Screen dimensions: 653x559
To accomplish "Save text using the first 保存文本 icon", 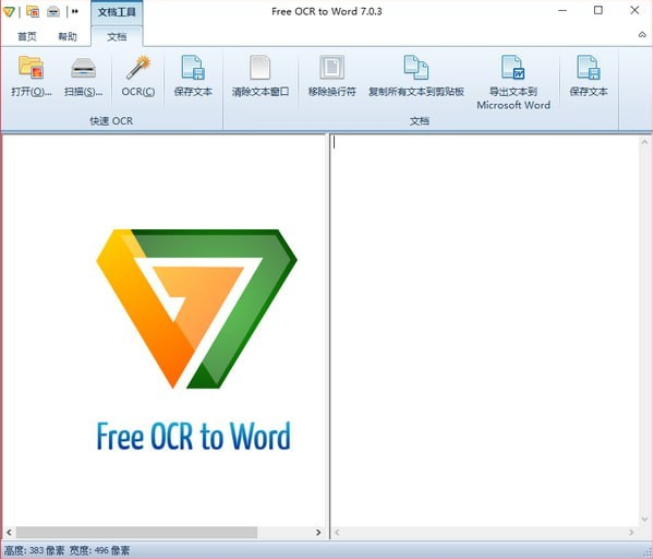I will [193, 77].
